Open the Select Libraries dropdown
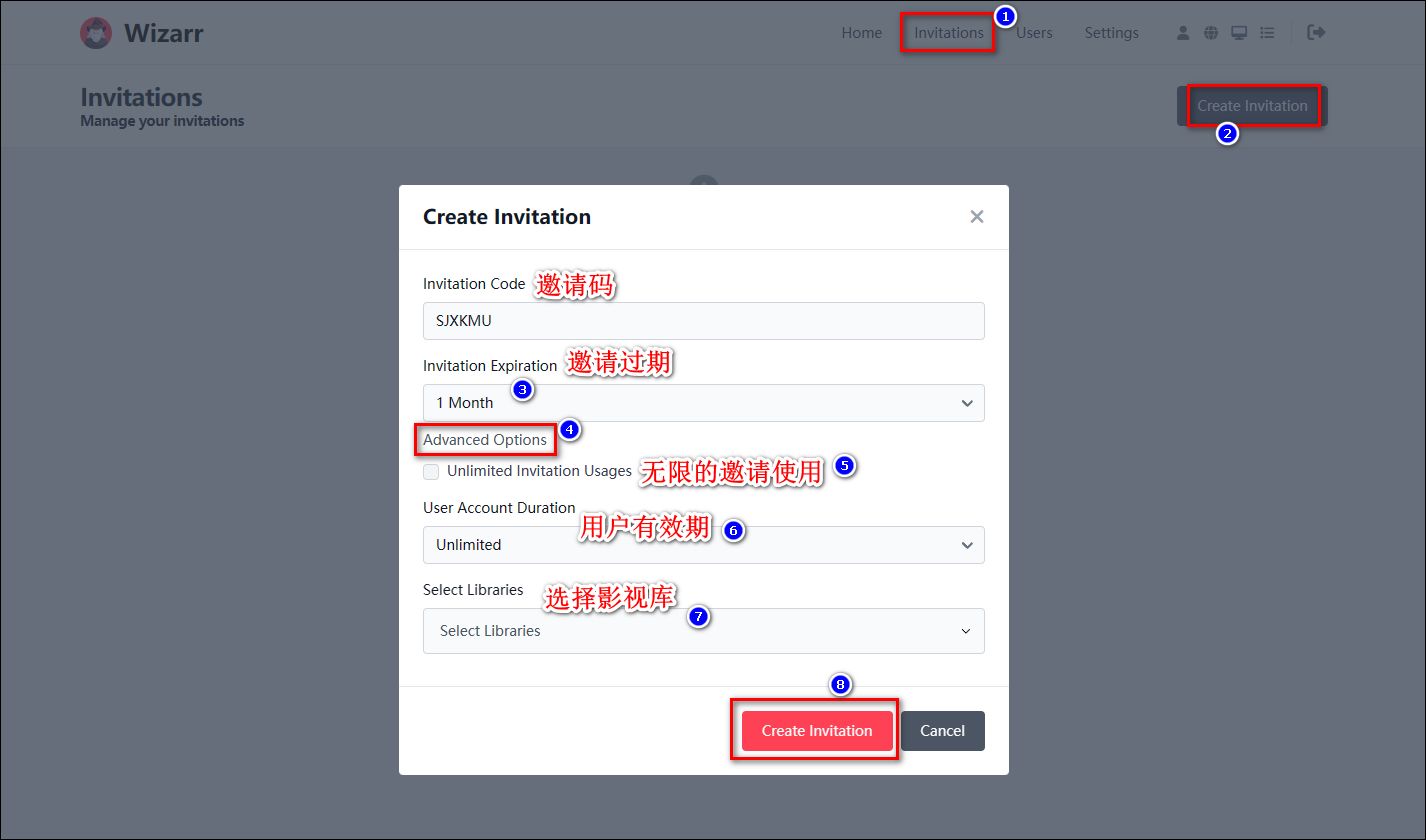The height and width of the screenshot is (840, 1426). 703,631
